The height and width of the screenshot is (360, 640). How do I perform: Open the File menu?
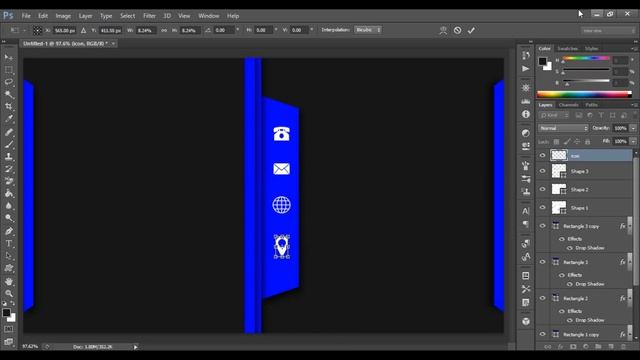tap(26, 16)
